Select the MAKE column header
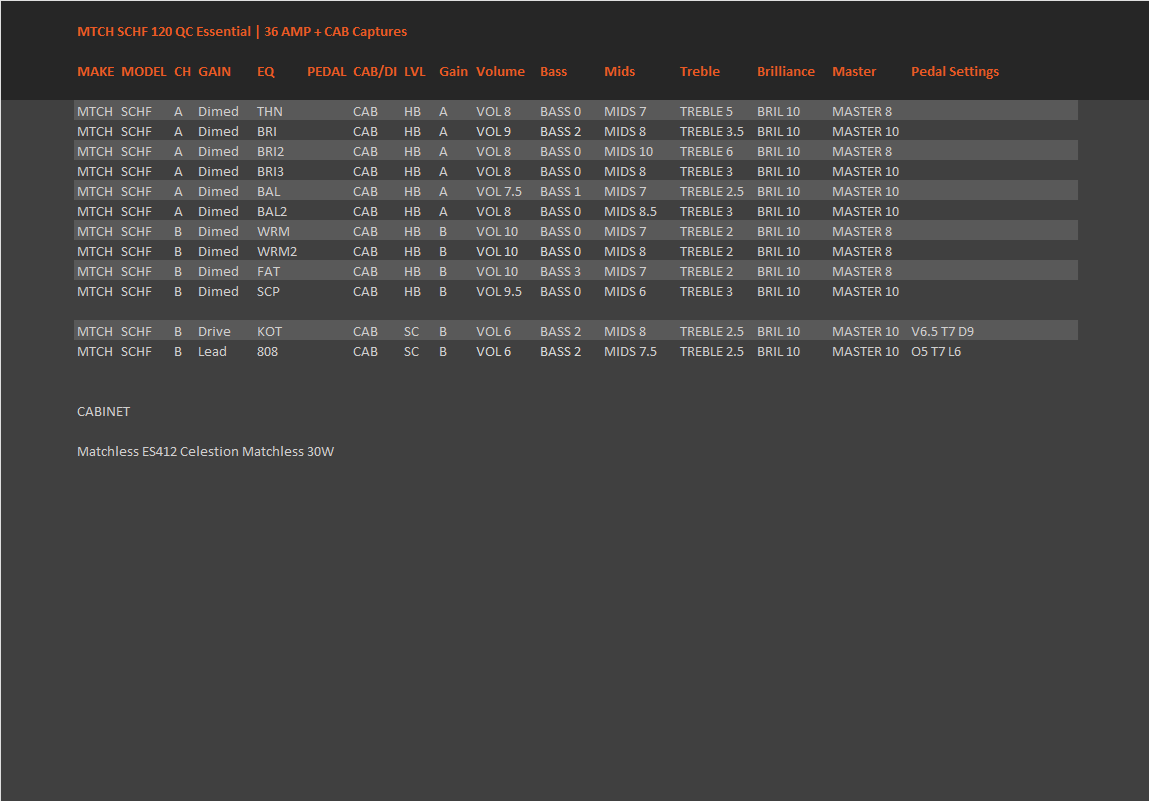Screen dimensions: 1149x804 coord(95,72)
